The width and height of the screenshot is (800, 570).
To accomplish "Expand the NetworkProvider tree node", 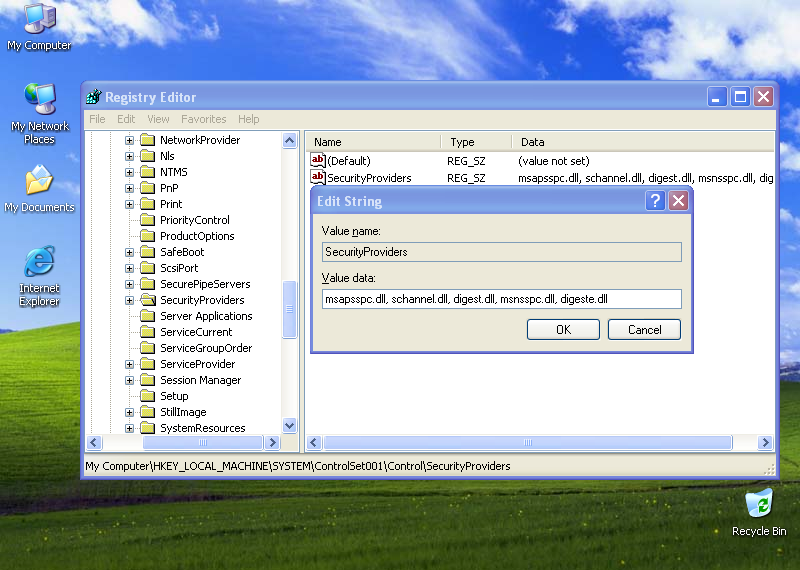I will [x=130, y=140].
